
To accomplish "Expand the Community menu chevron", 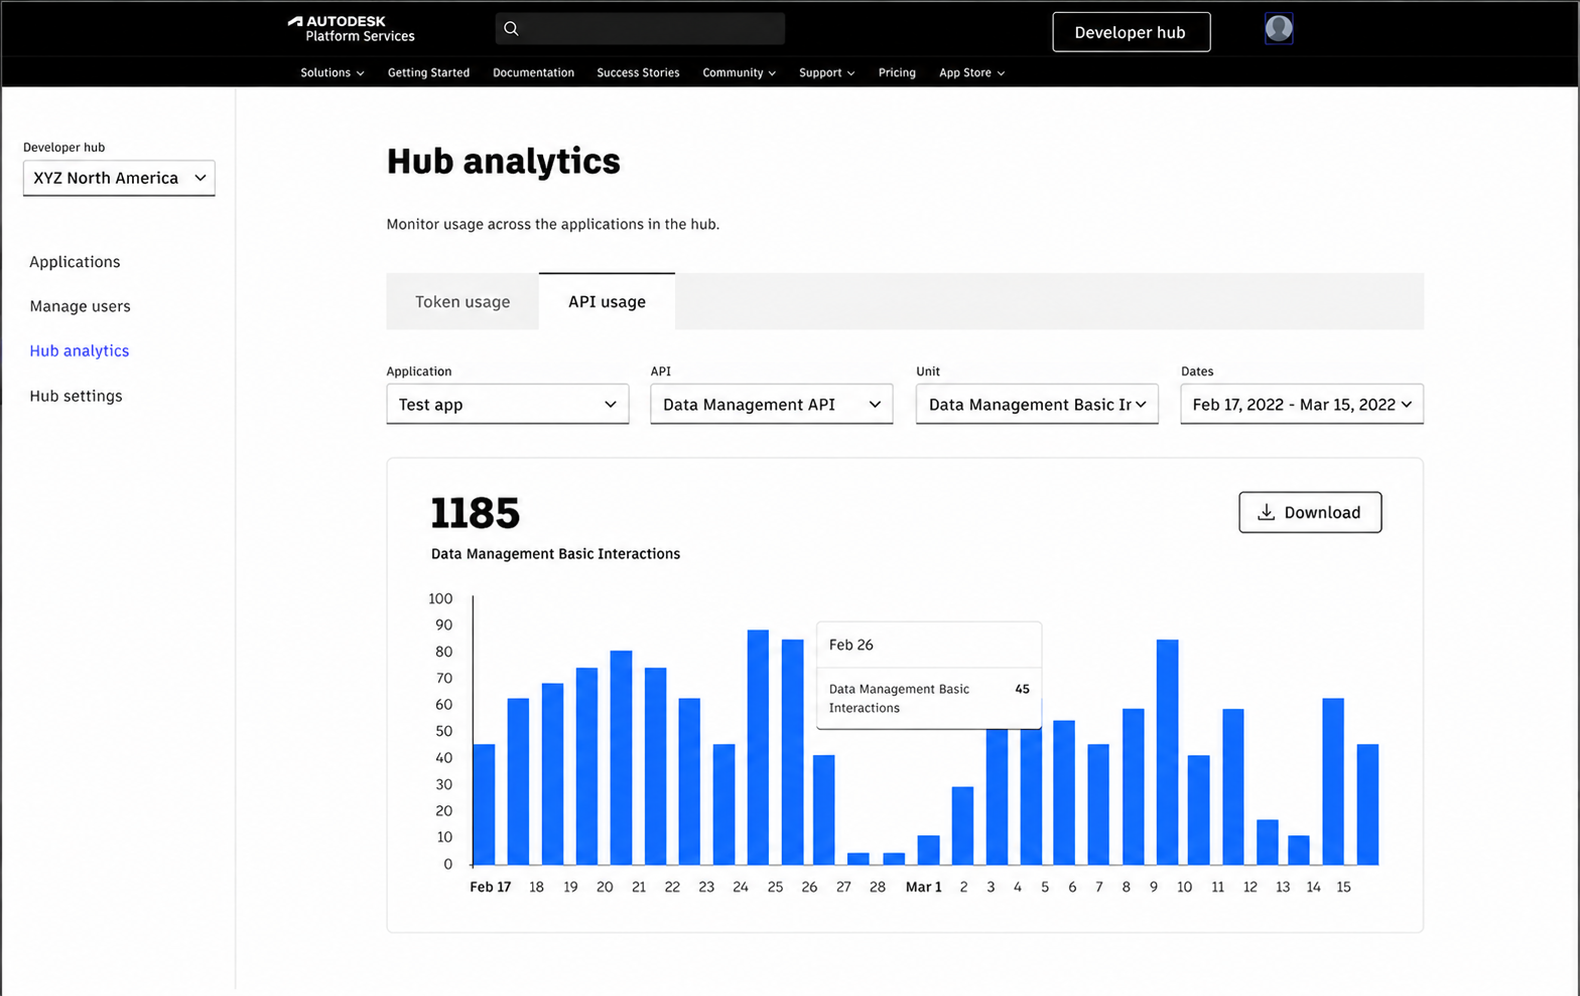I will click(x=772, y=74).
